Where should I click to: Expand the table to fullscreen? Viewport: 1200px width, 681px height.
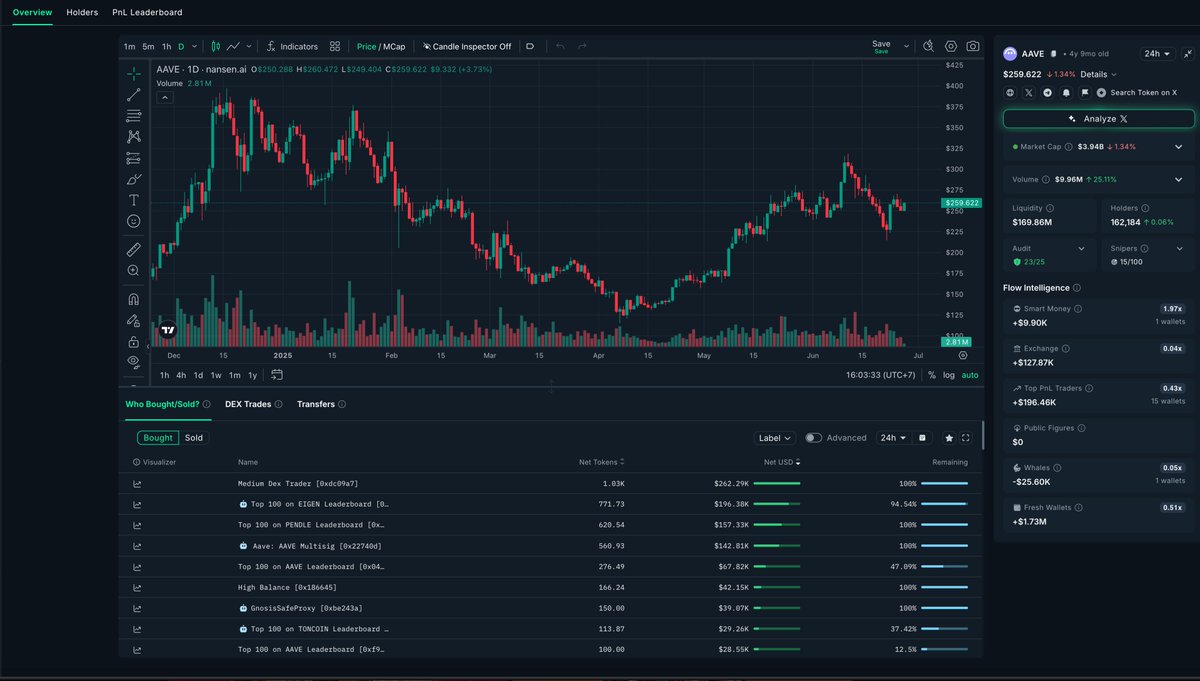[965, 438]
